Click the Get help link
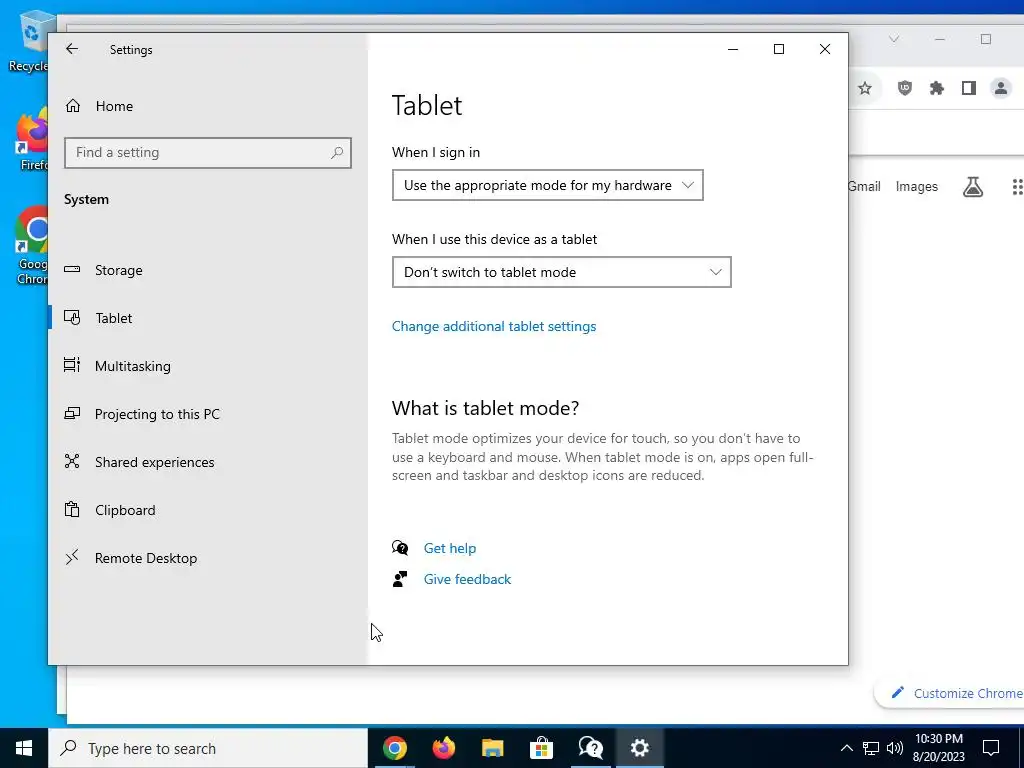 tap(450, 549)
